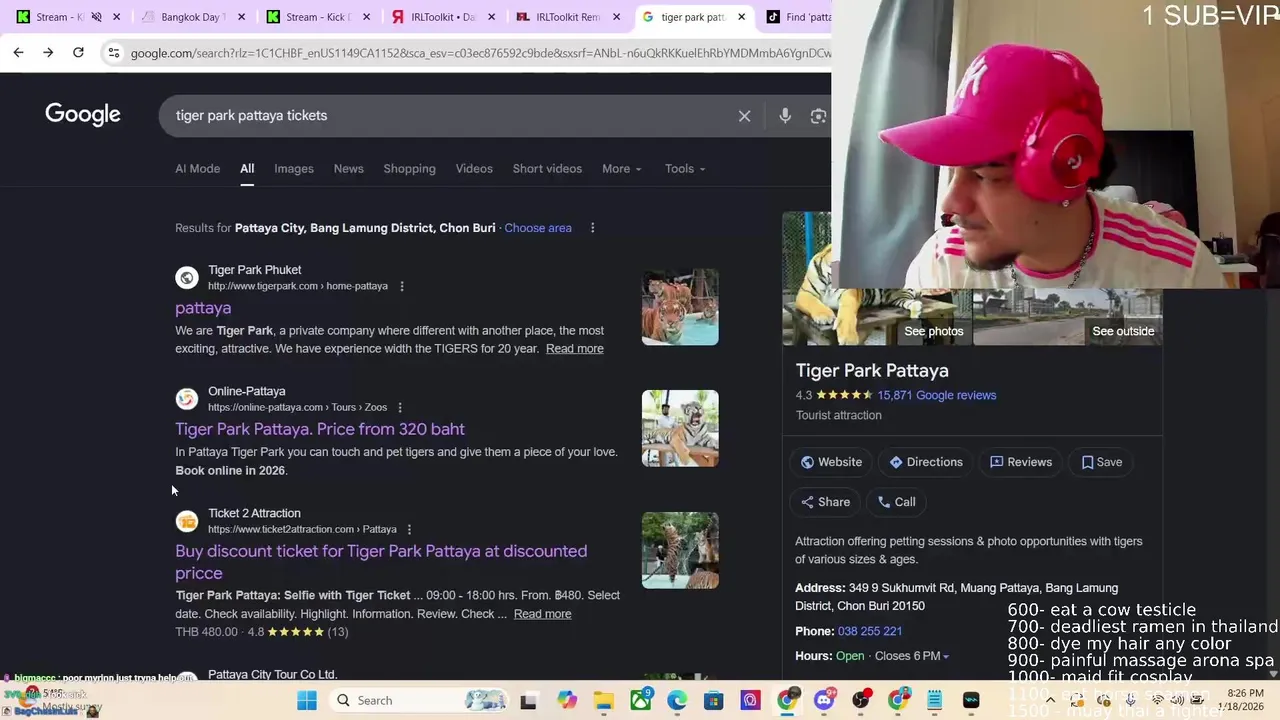
Task: Open the Tiger Park Phuket result thumbnail
Action: pos(680,307)
